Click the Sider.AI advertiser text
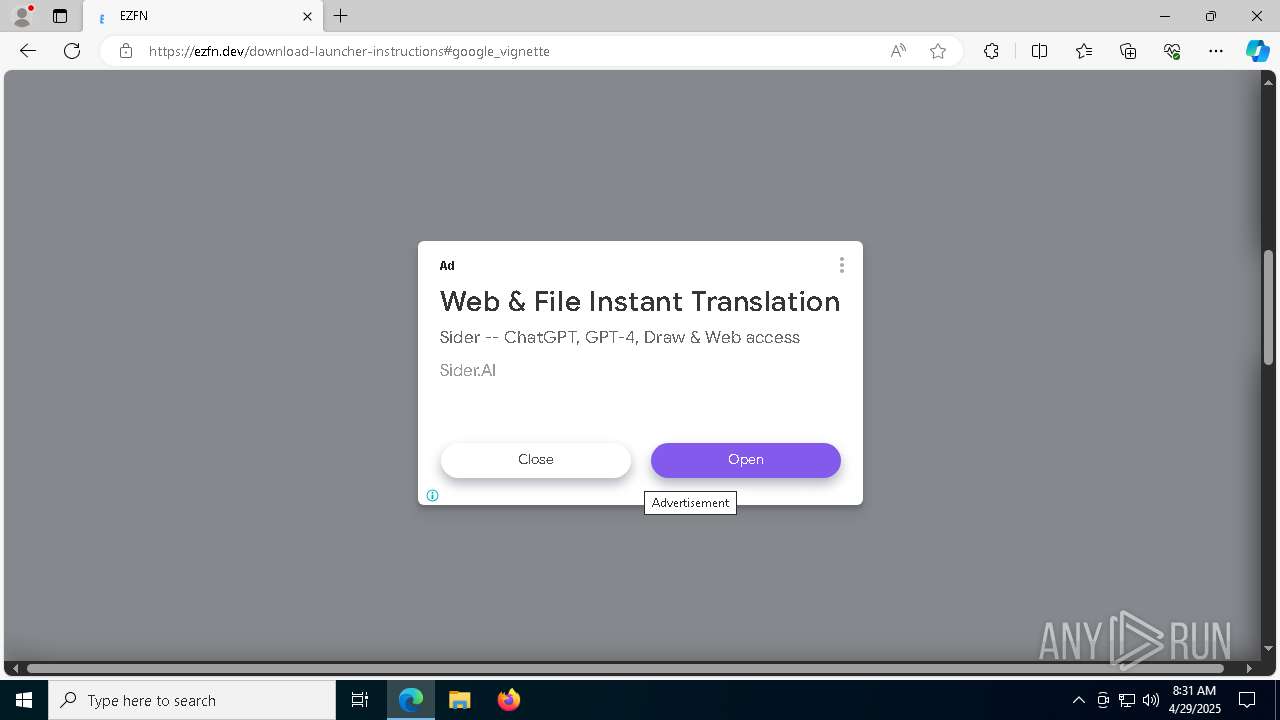The height and width of the screenshot is (720, 1280). pyautogui.click(x=468, y=370)
